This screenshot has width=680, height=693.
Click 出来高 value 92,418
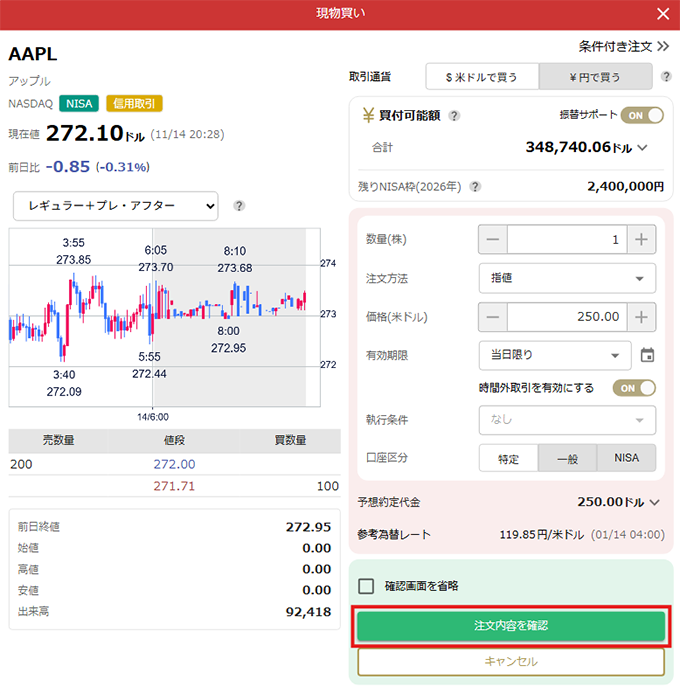pyautogui.click(x=308, y=612)
